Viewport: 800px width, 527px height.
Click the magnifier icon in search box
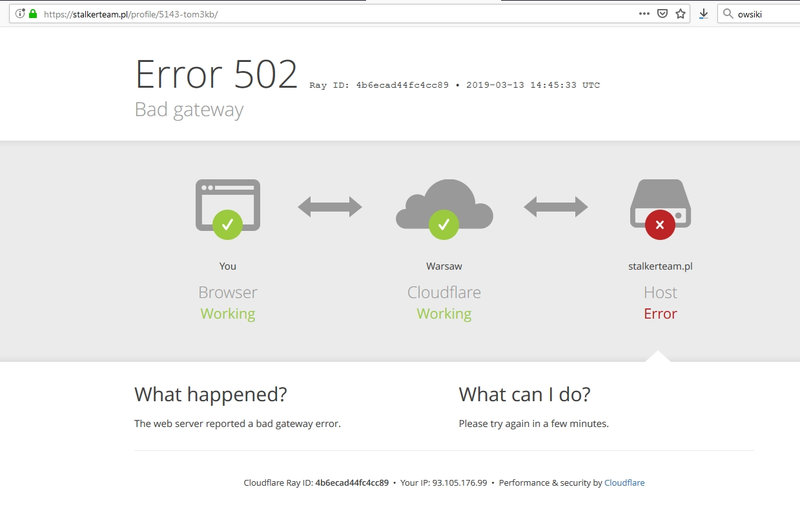[x=727, y=14]
